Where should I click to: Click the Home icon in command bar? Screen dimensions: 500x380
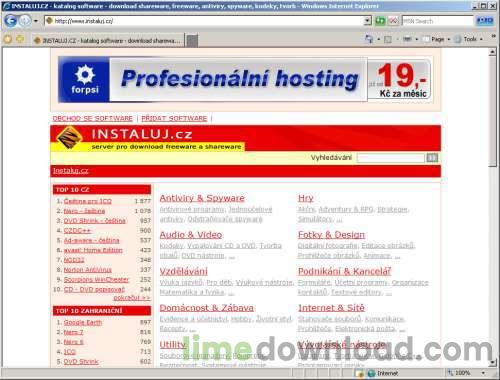click(x=369, y=39)
